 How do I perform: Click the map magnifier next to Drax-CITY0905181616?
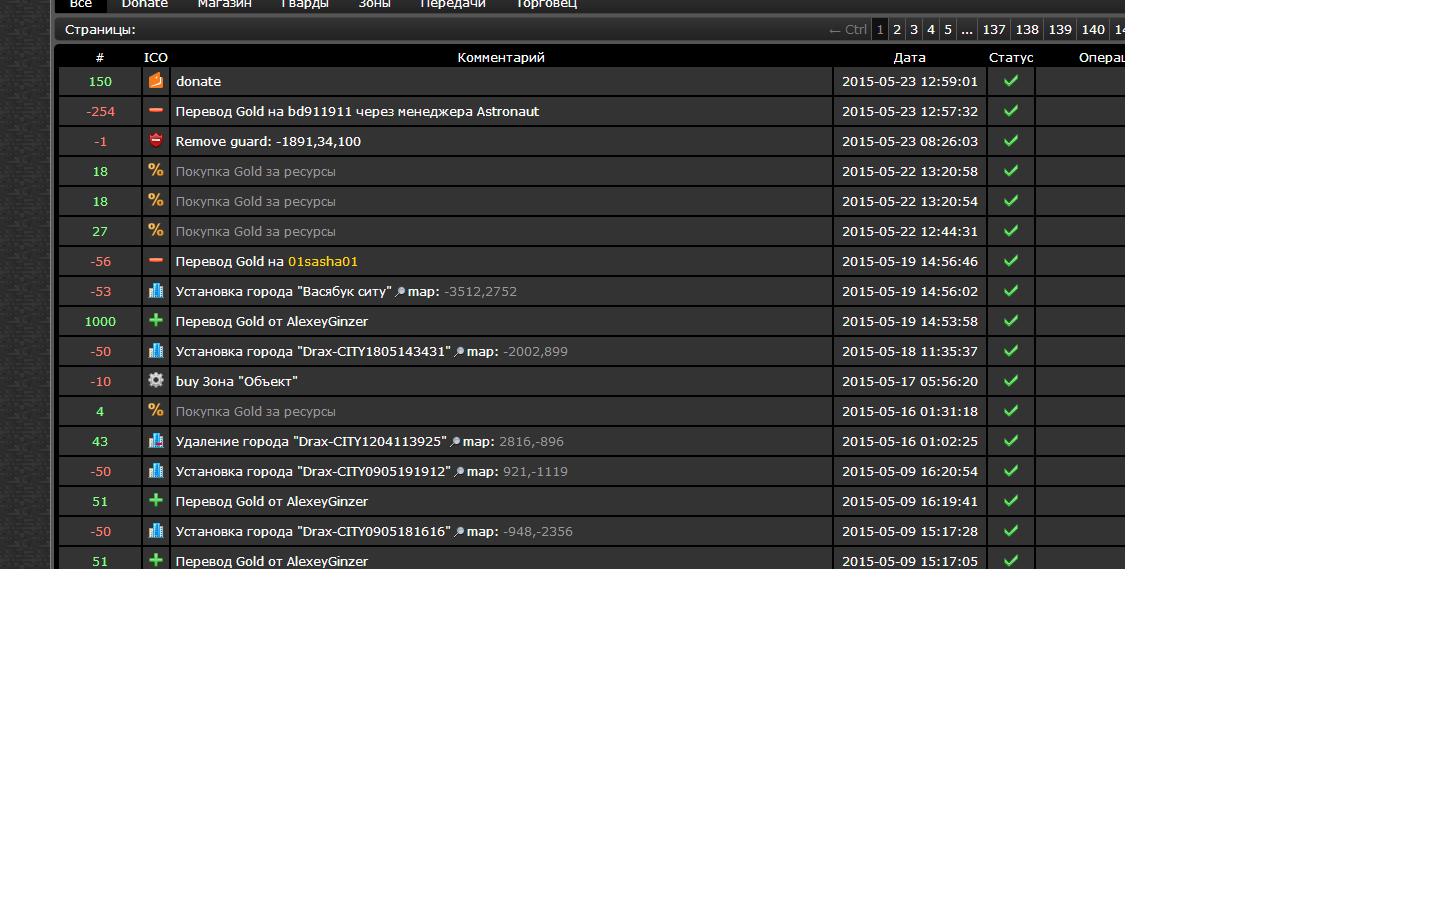click(459, 532)
